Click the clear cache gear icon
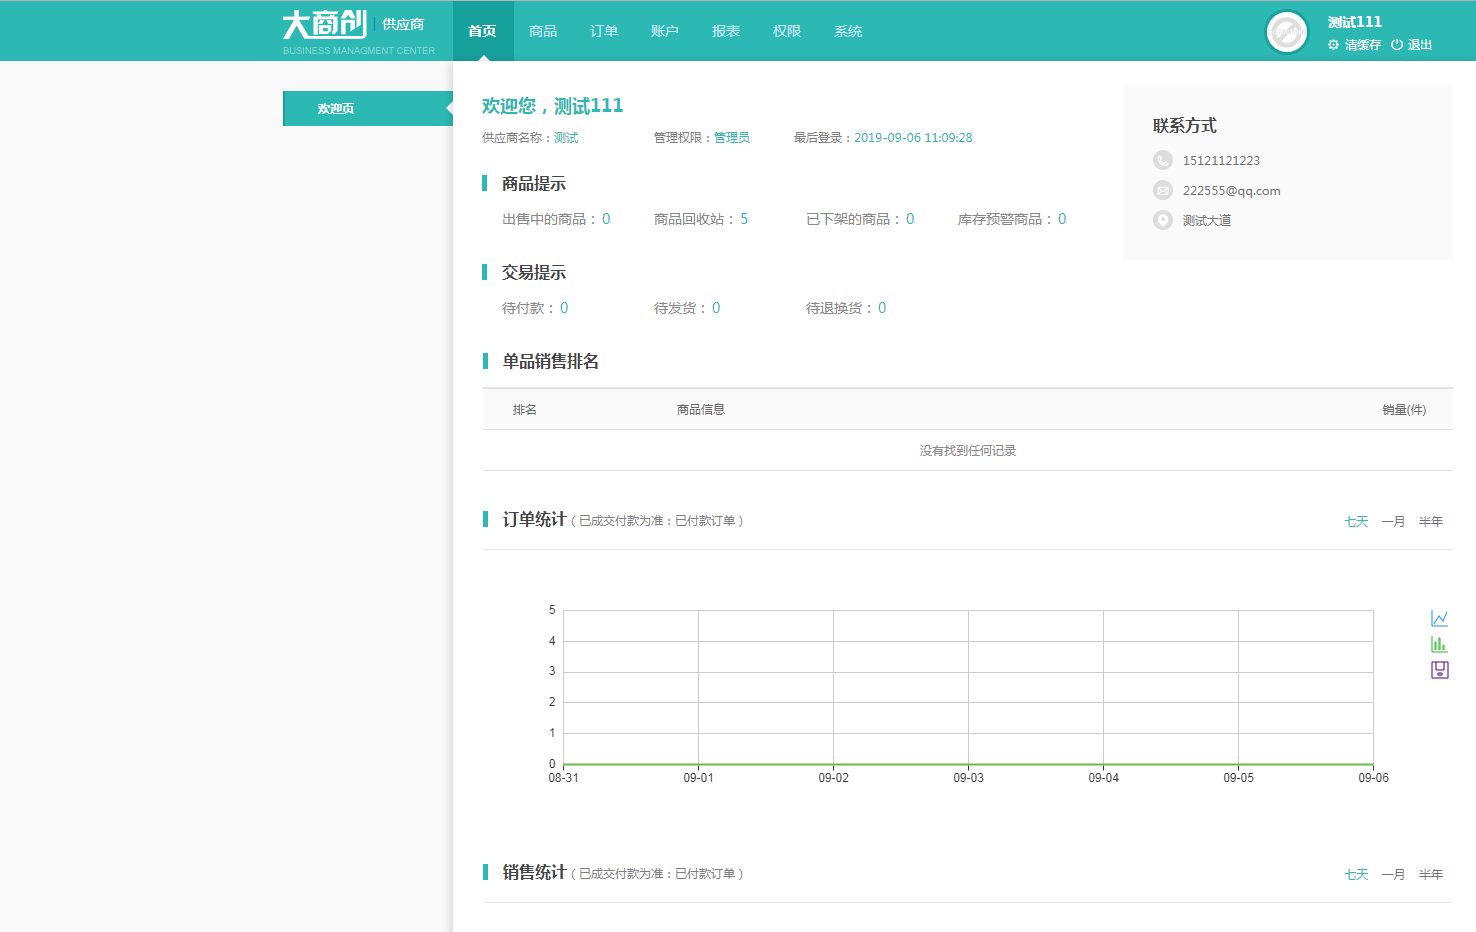 point(1333,45)
